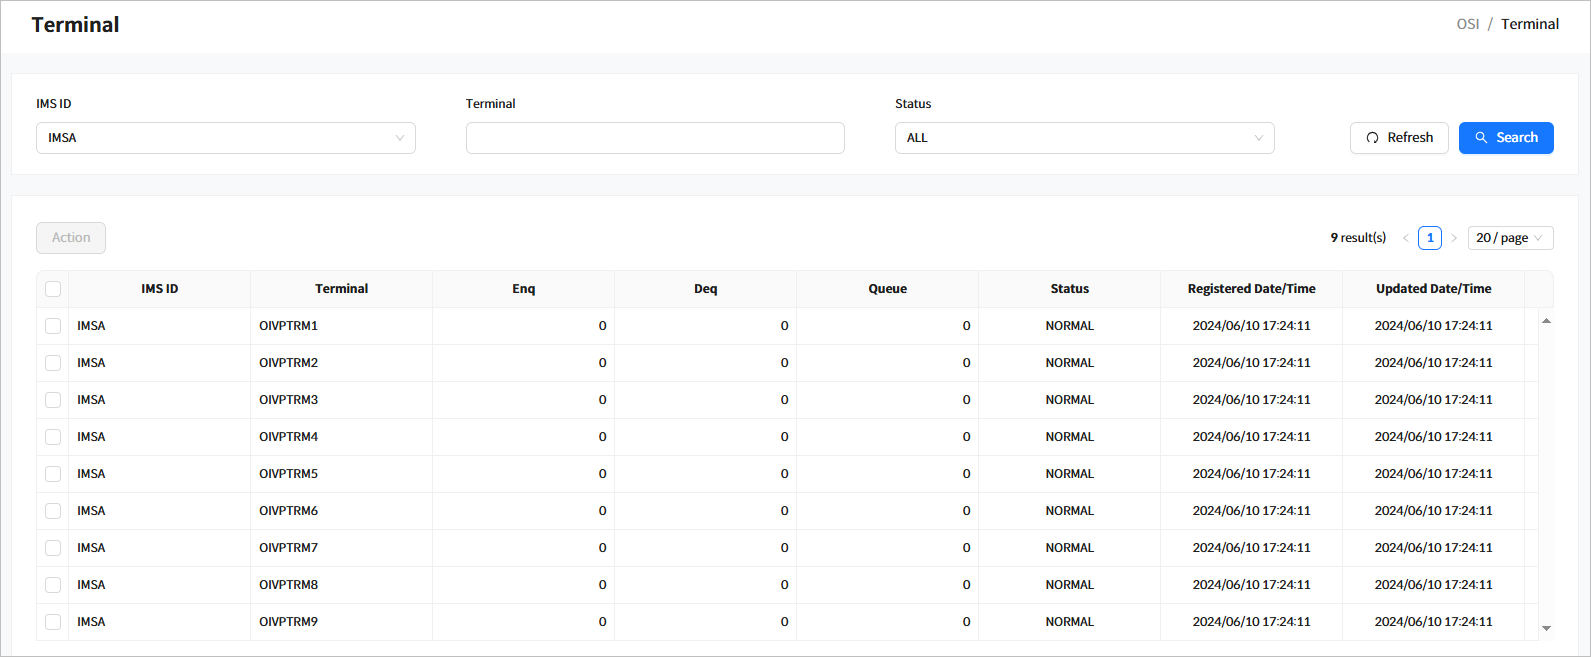Click the Refresh button
The image size is (1591, 657).
click(1398, 138)
